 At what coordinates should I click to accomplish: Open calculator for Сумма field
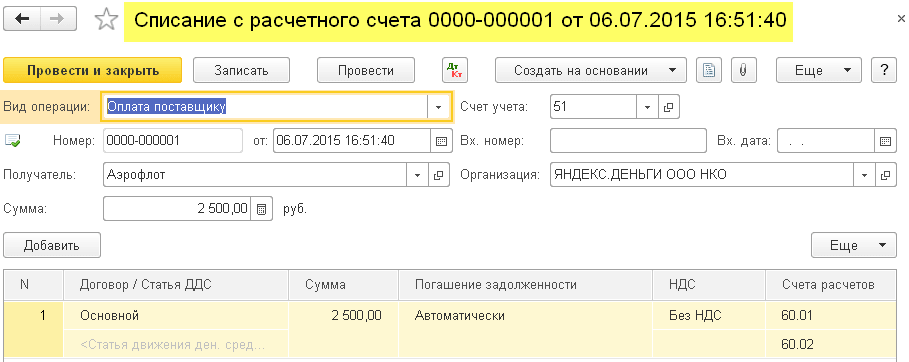(x=262, y=209)
